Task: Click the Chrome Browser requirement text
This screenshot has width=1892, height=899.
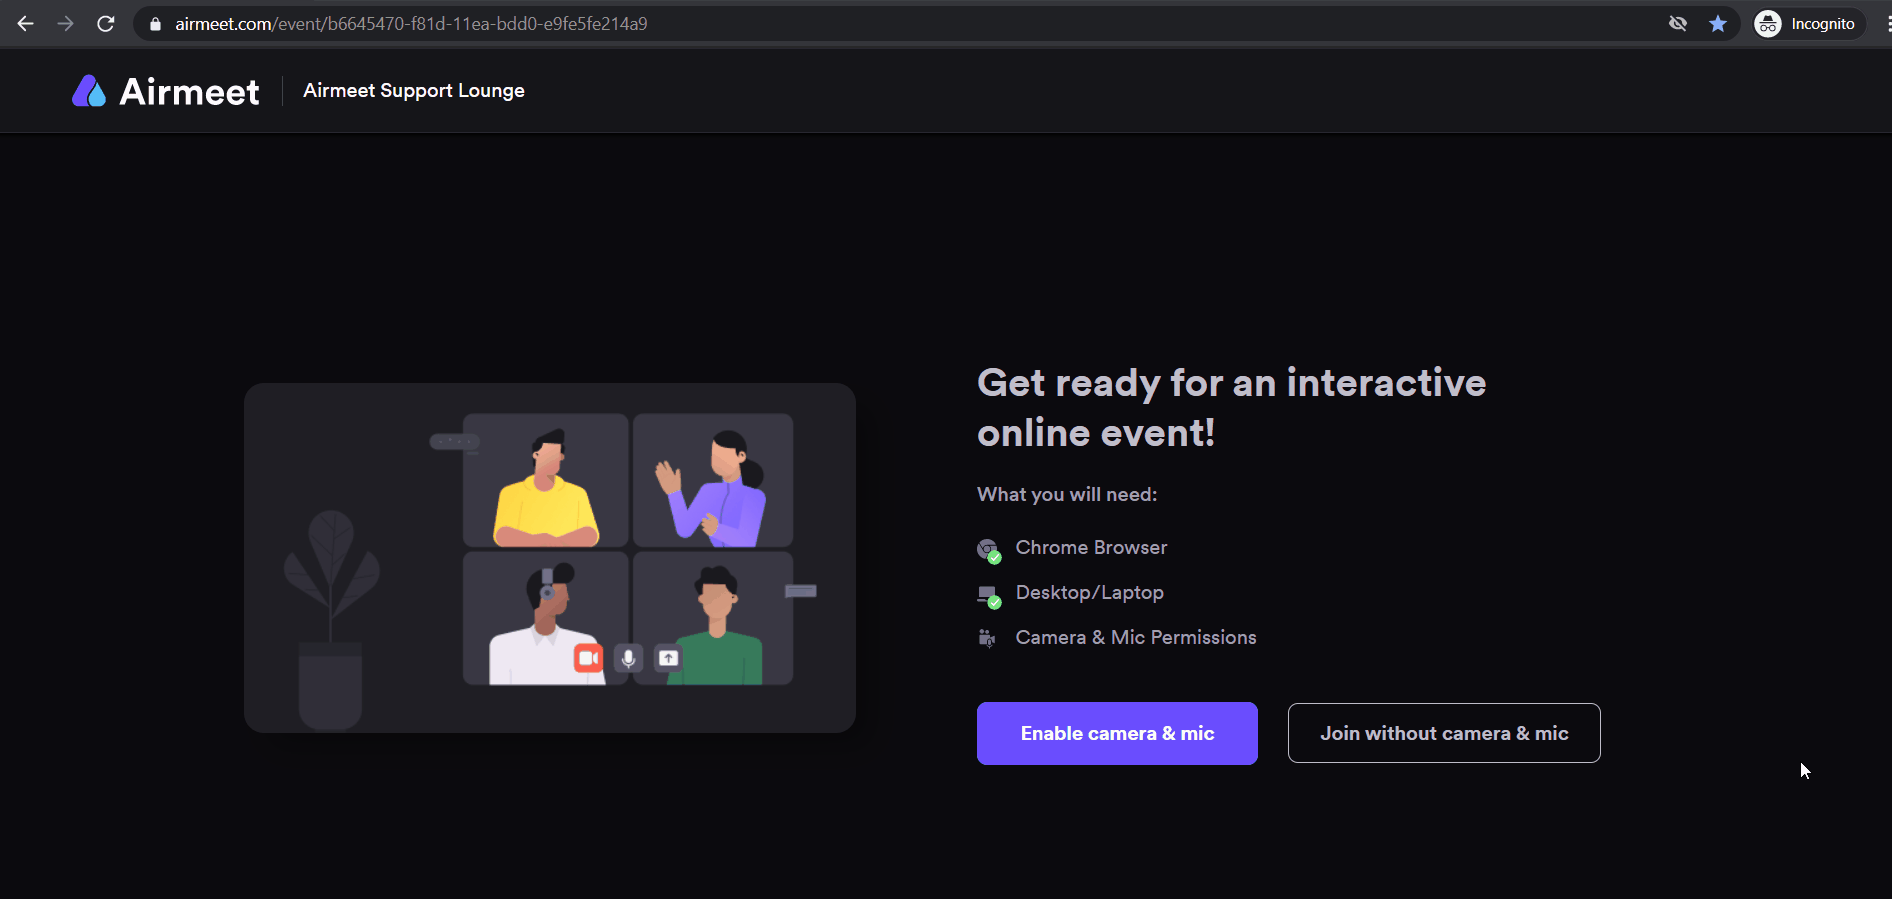Action: [x=1091, y=548]
